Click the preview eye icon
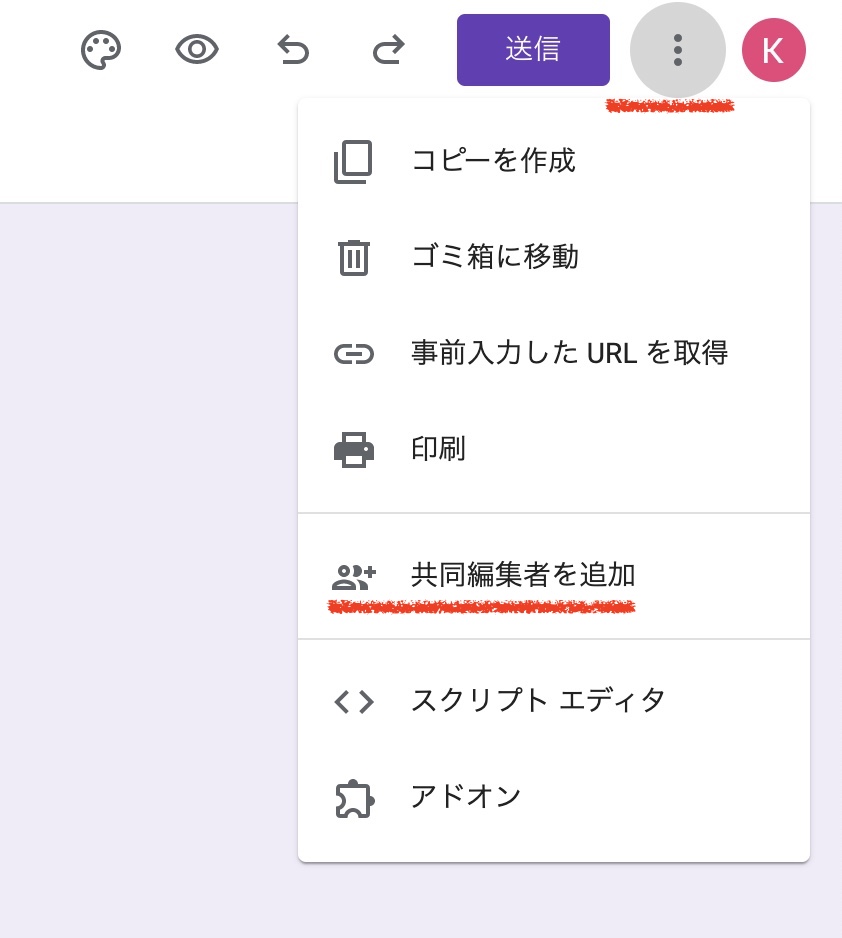 point(197,49)
